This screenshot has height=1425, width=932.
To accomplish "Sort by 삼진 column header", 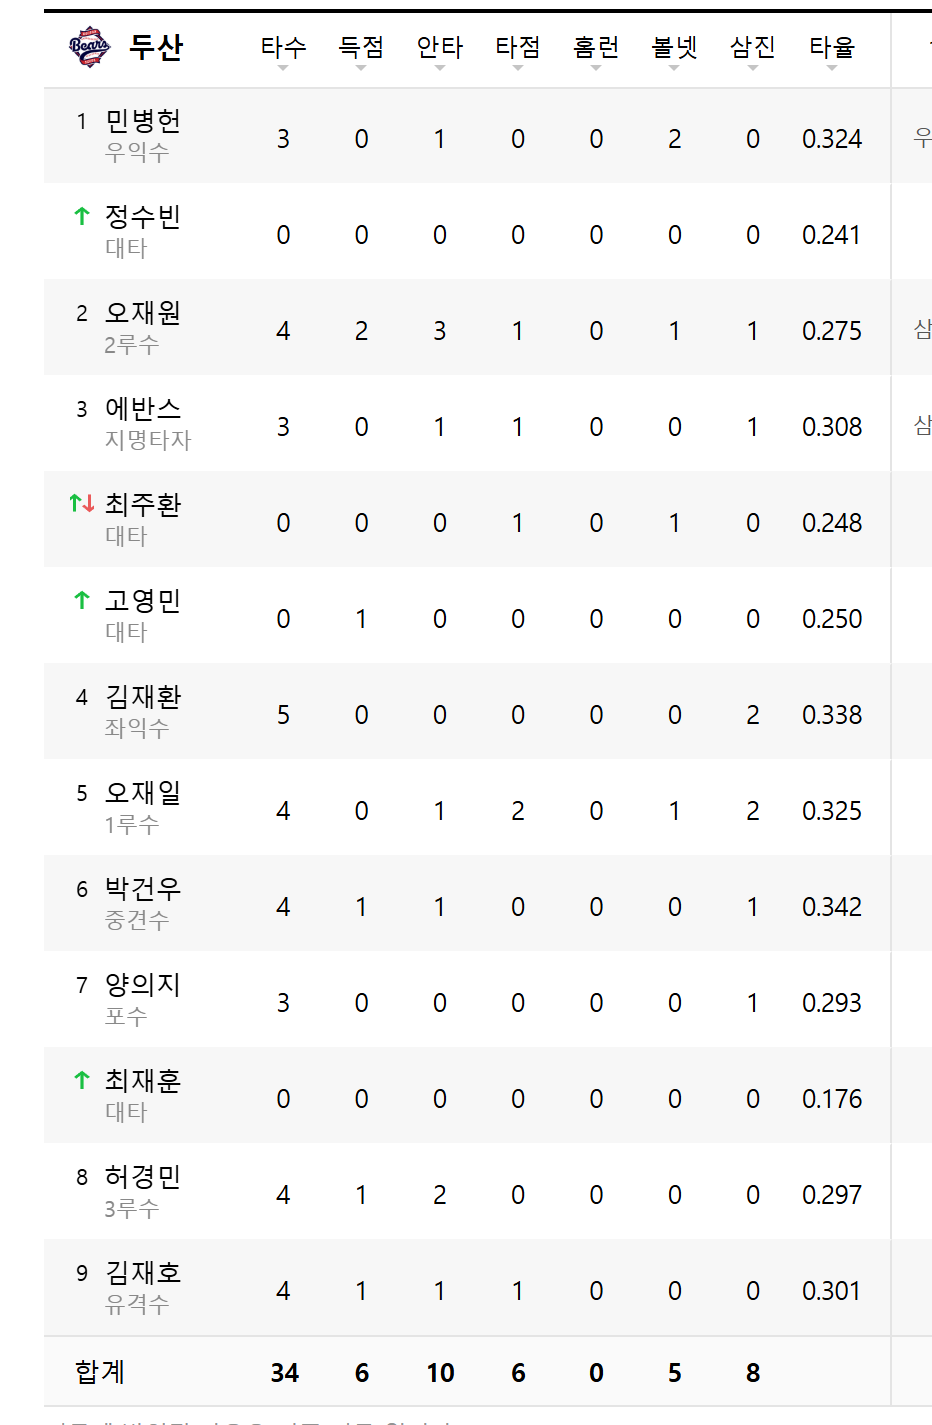I will (753, 47).
